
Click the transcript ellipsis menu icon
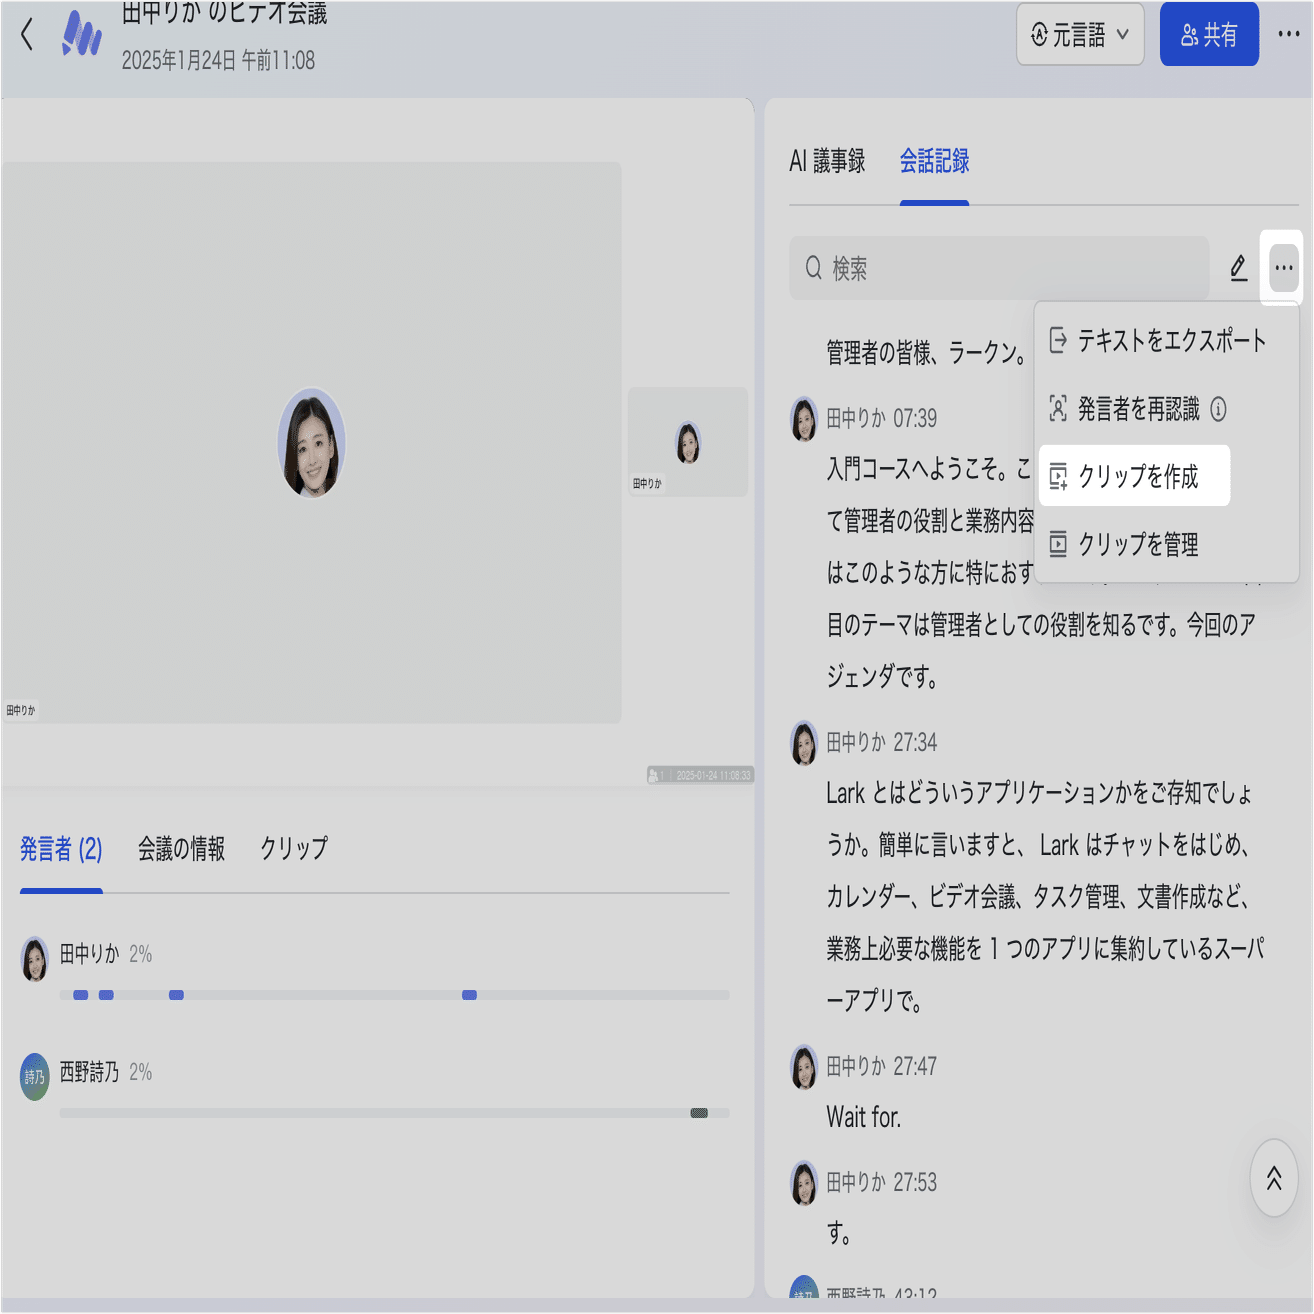[1283, 268]
